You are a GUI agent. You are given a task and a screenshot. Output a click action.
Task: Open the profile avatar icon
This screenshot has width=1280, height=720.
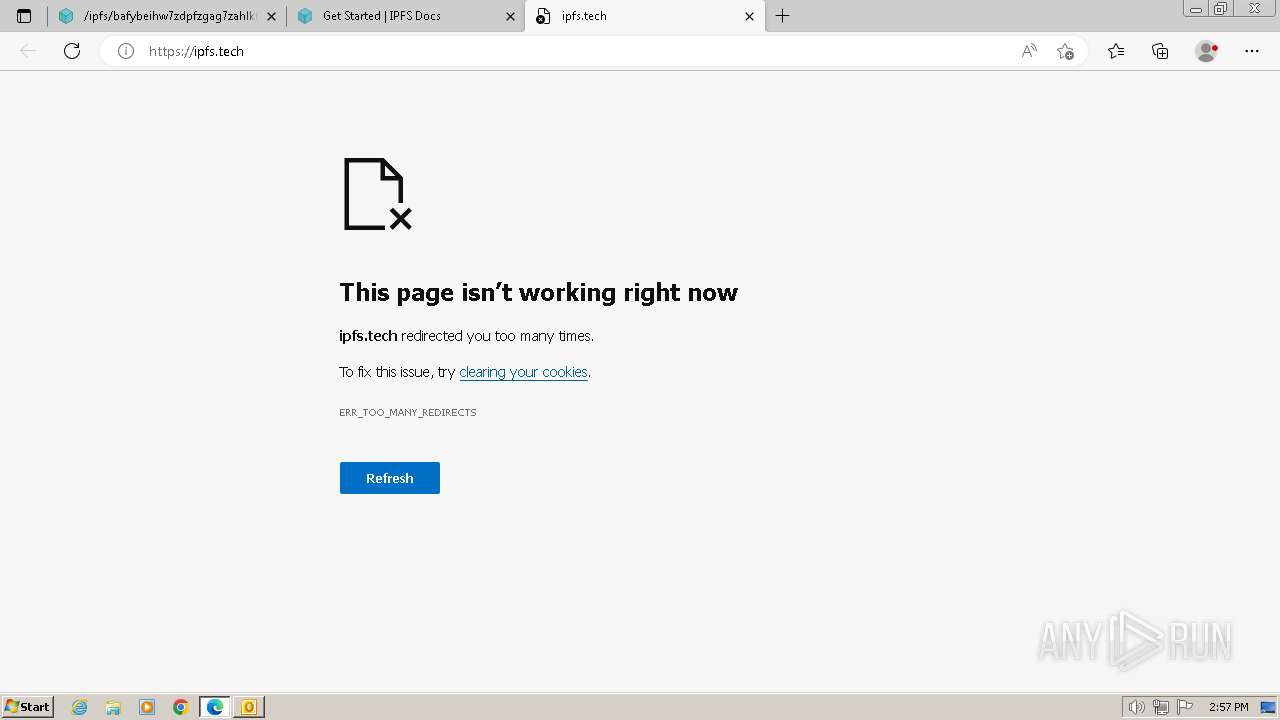1206,51
